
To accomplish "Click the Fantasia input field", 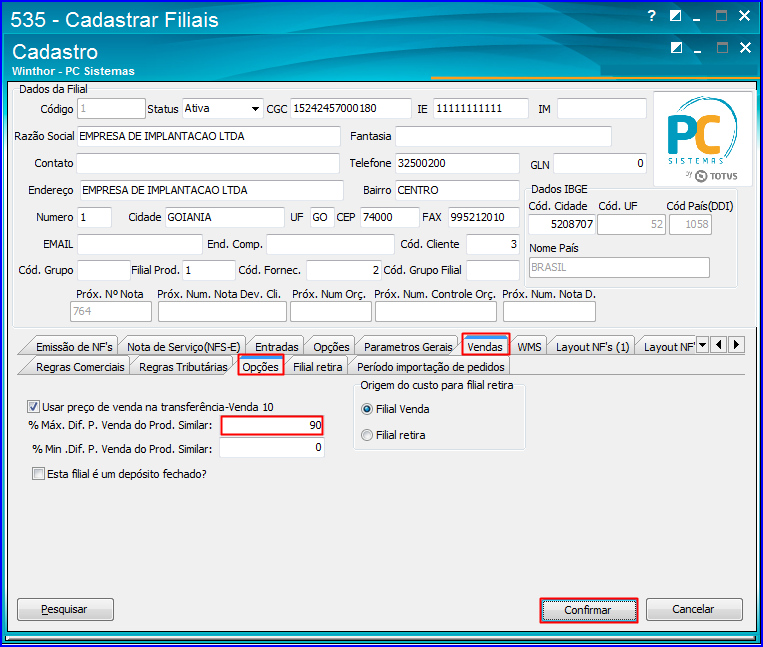I will 503,136.
